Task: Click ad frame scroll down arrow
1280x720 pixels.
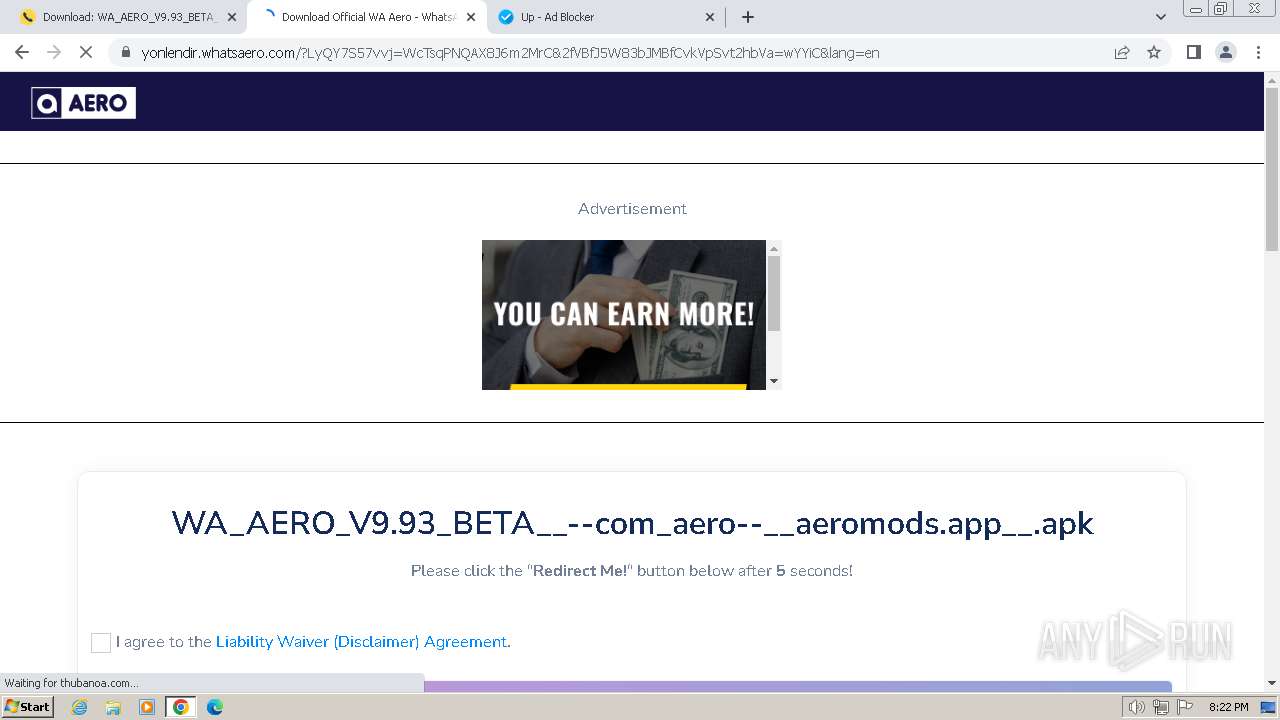Action: [x=773, y=381]
